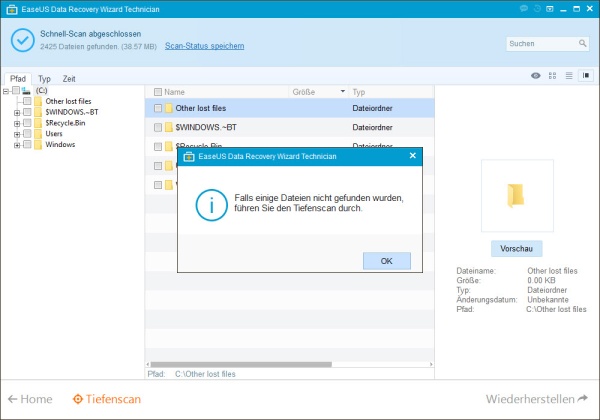Screen dimensions: 600x420
Task: Click scrollbar left arrow in file list
Action: tap(148, 365)
